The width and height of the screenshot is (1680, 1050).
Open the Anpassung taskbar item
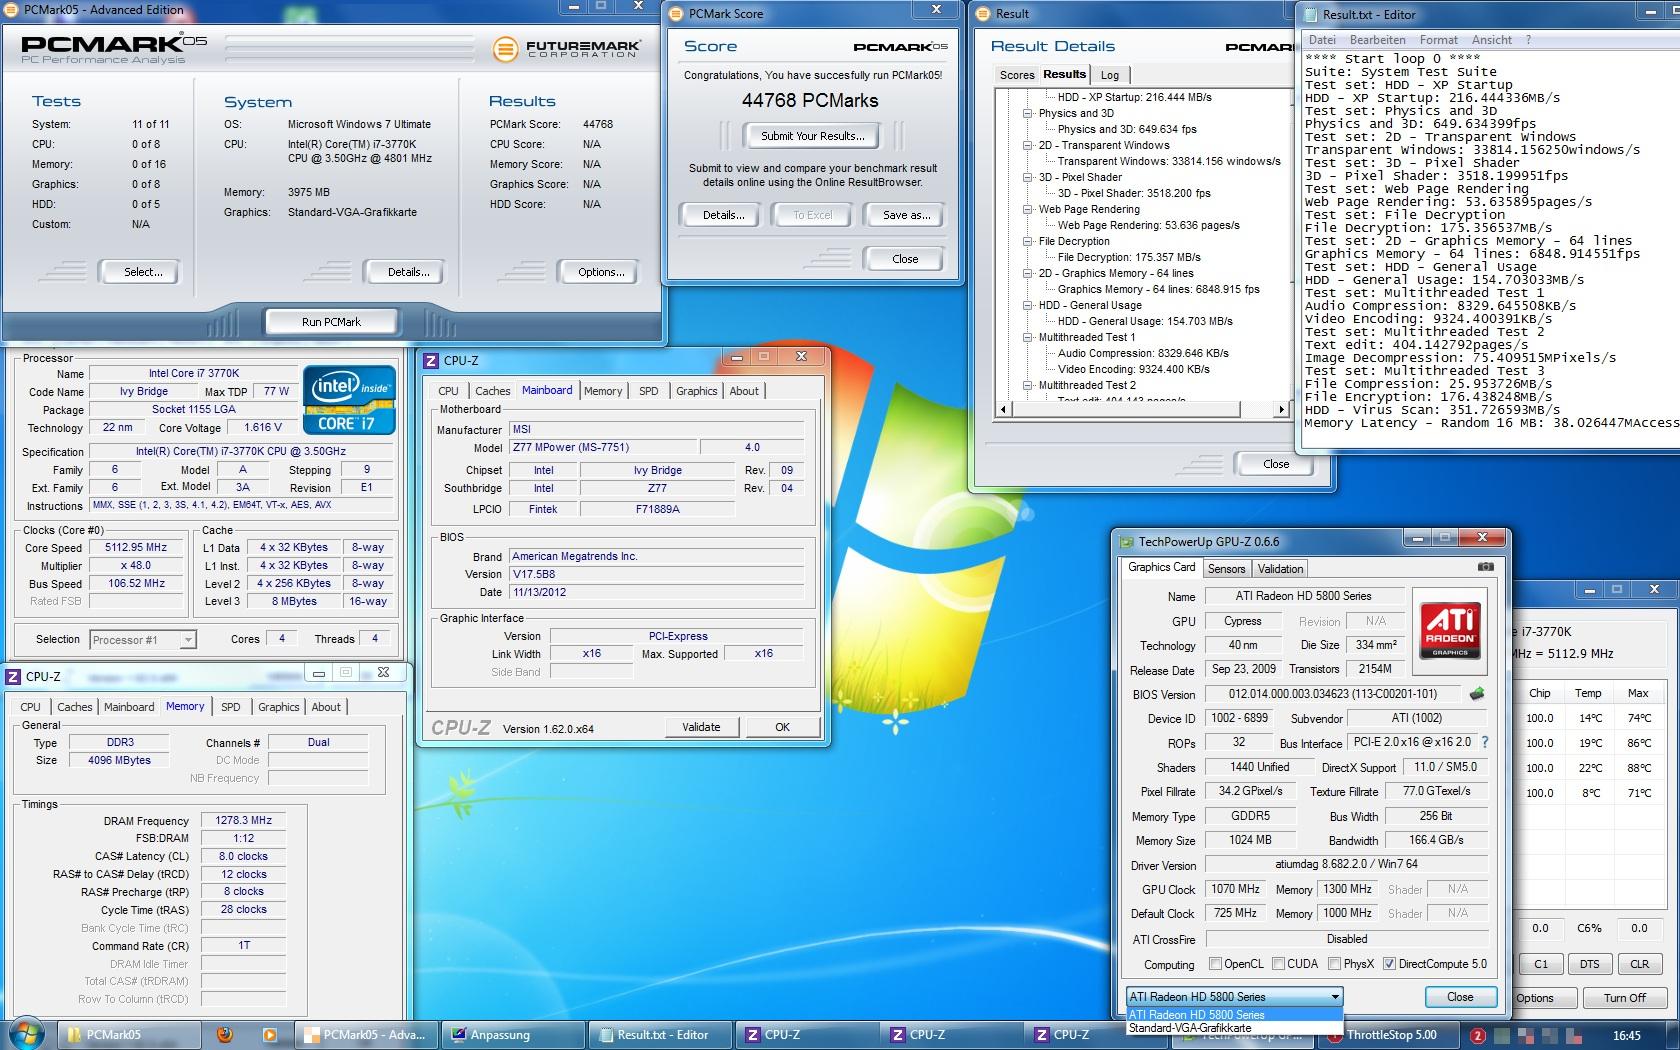coord(513,1035)
